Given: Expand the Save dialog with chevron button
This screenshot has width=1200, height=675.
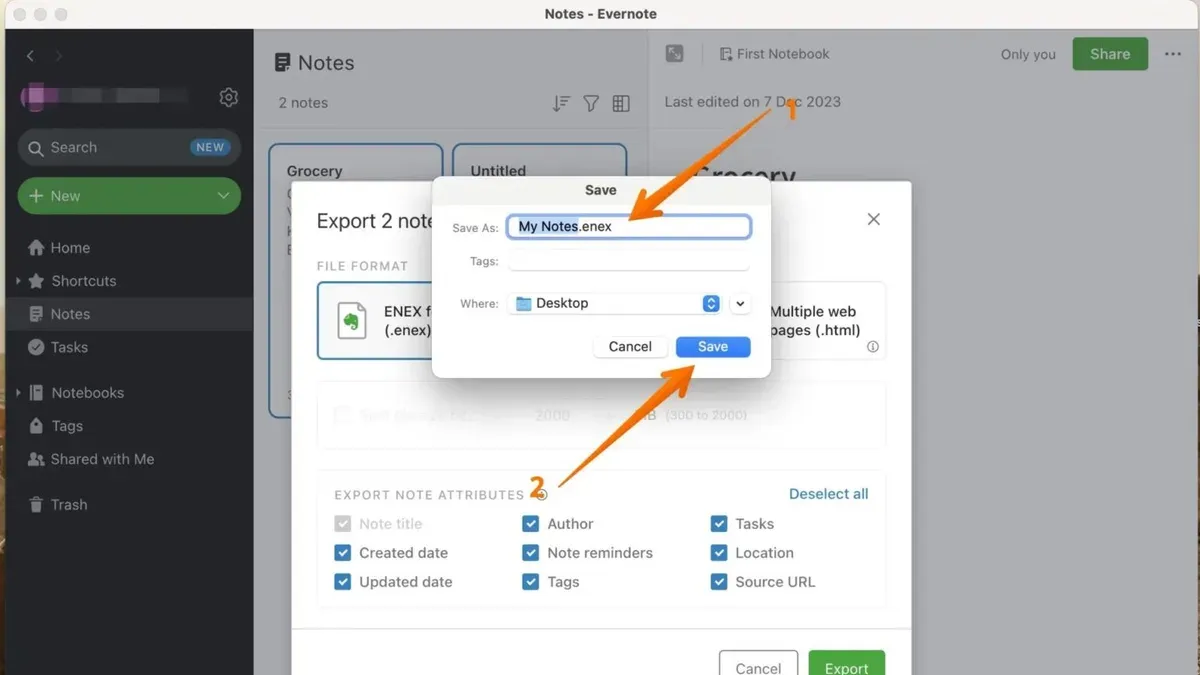Looking at the screenshot, I should point(740,303).
